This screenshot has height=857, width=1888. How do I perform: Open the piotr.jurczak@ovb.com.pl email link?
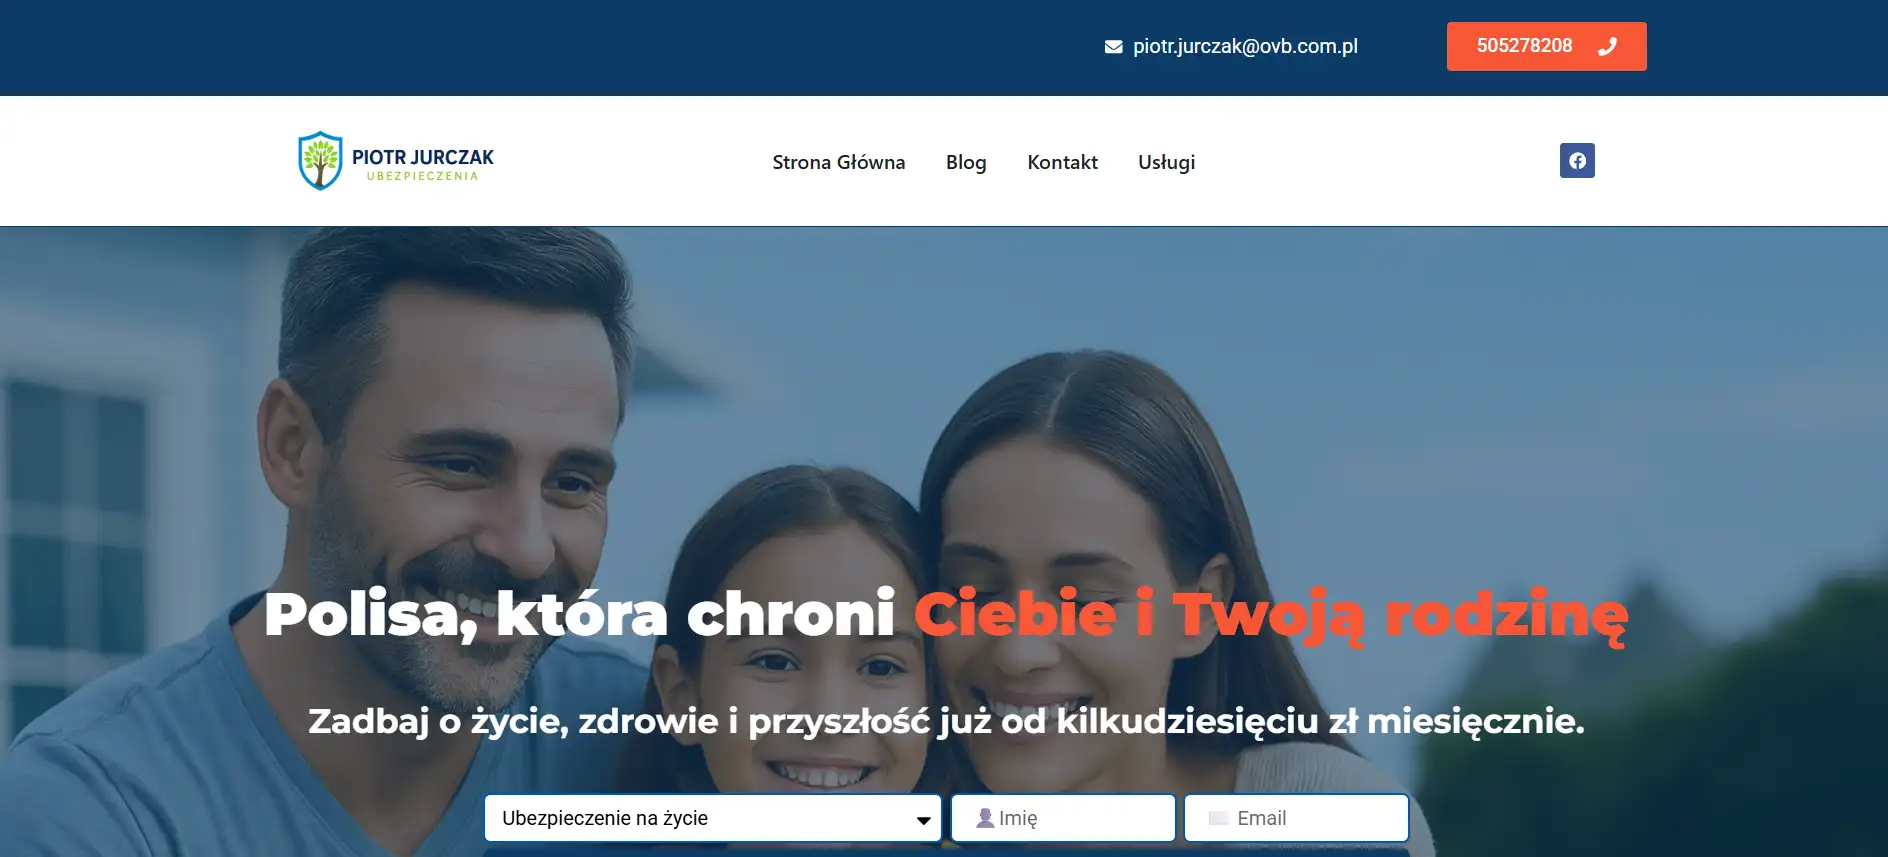pos(1245,46)
